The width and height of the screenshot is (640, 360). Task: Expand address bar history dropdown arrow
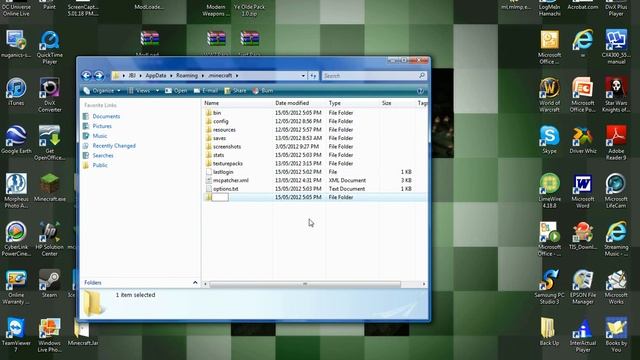(303, 76)
